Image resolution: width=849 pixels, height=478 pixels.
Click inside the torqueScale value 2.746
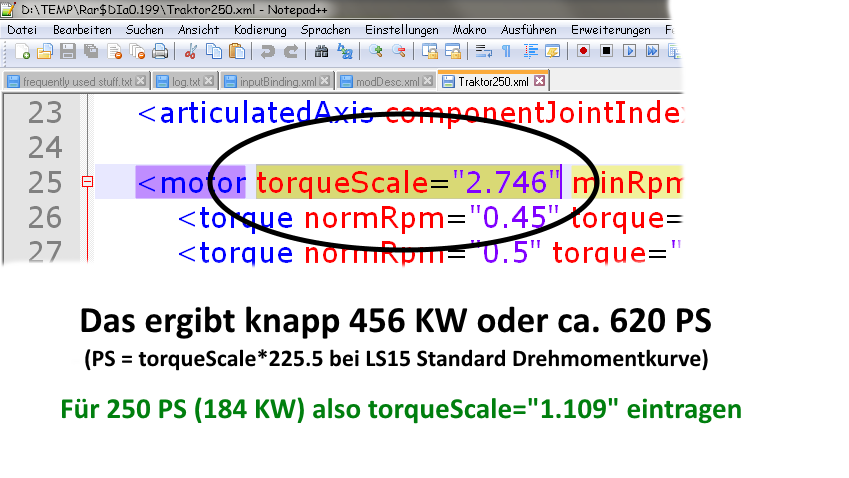[506, 182]
